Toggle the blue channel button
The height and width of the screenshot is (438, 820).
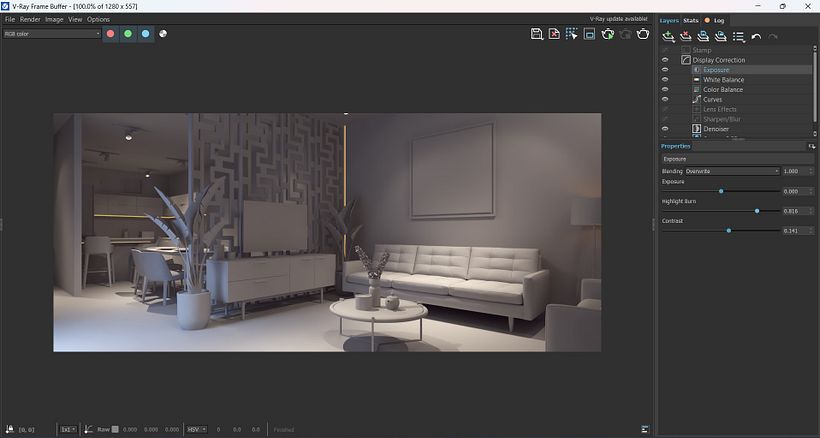145,33
